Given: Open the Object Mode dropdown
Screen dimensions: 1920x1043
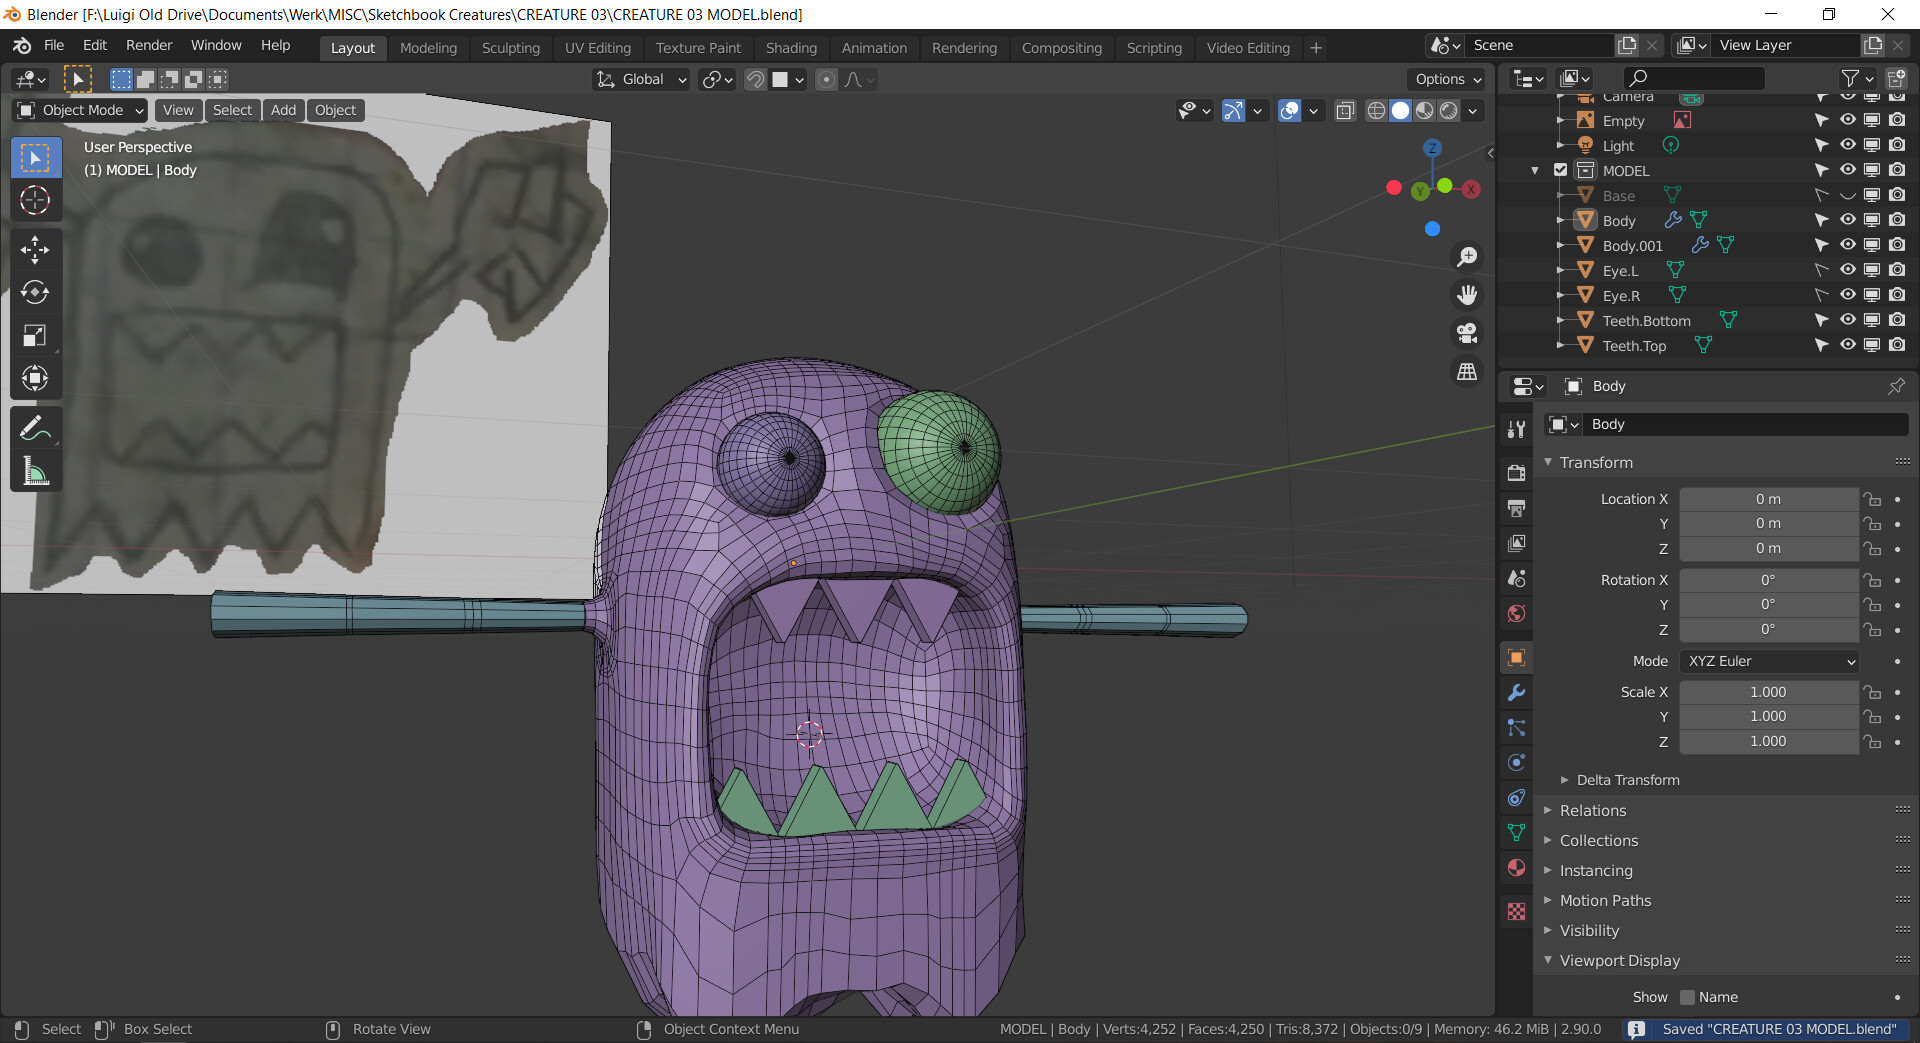Looking at the screenshot, I should 81,110.
